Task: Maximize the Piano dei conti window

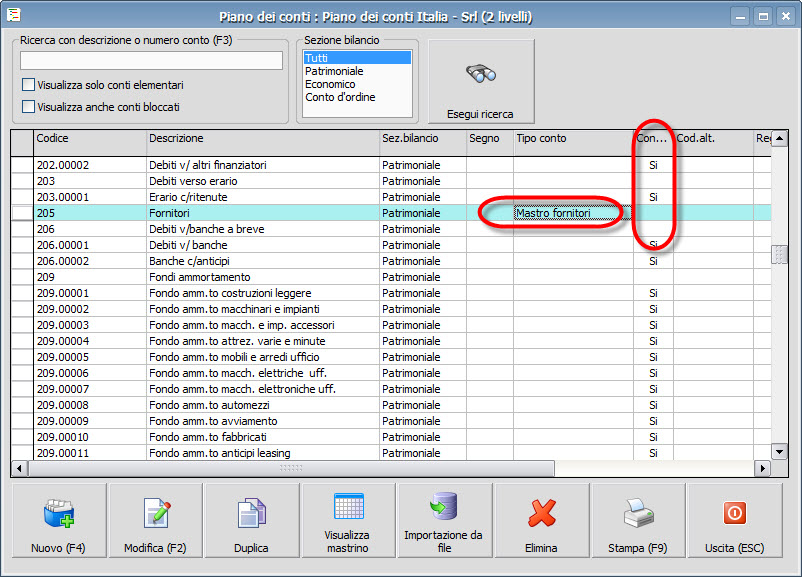Action: pos(763,16)
